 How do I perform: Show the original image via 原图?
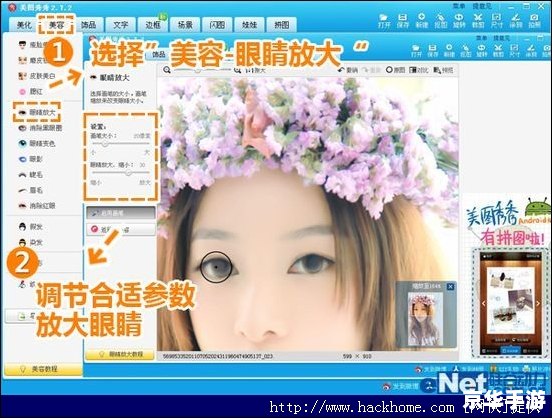point(395,70)
